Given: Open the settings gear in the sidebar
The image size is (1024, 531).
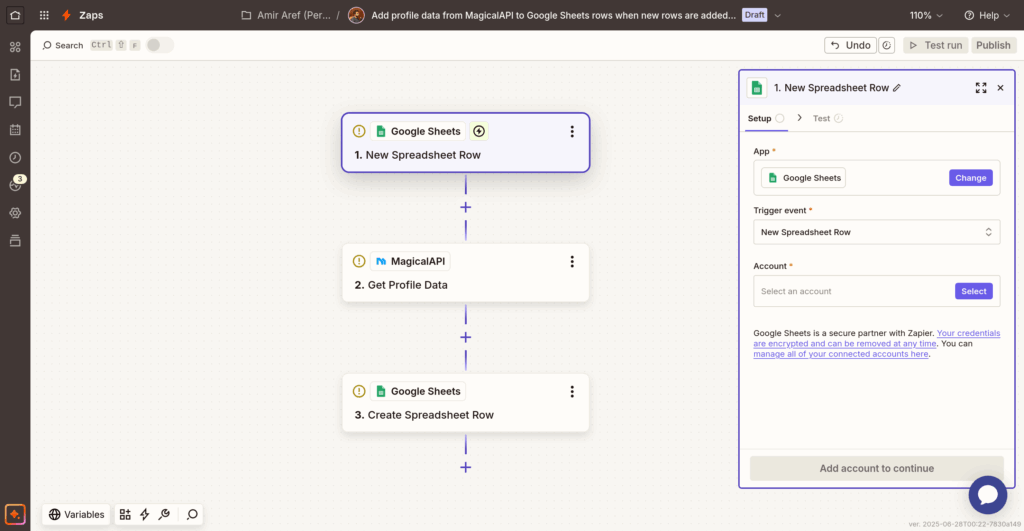Looking at the screenshot, I should tap(15, 213).
